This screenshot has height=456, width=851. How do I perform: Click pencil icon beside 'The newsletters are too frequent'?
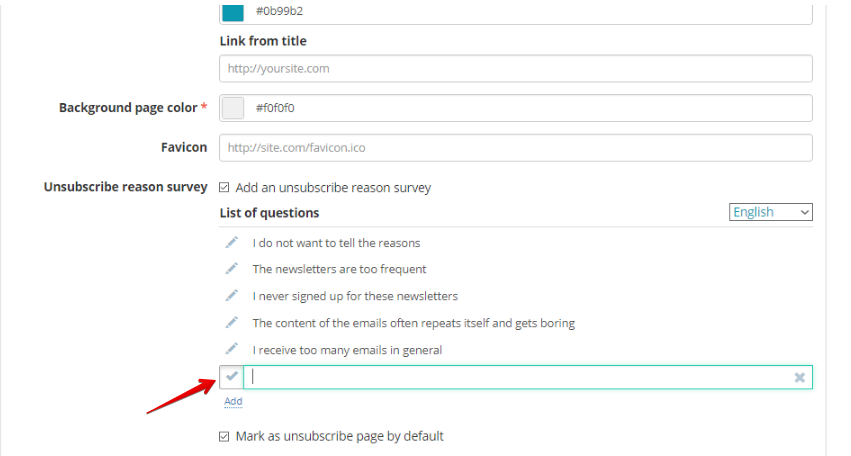(232, 269)
